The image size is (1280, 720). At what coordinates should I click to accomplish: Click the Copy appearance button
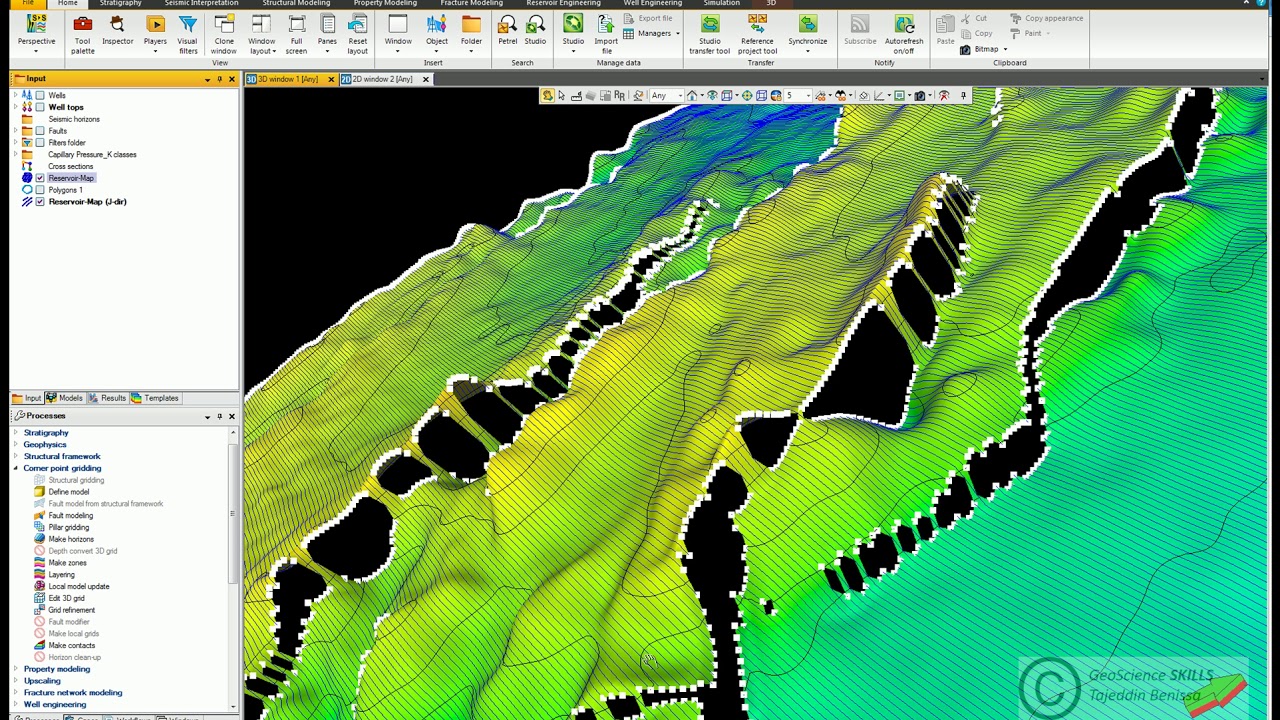tap(1047, 18)
